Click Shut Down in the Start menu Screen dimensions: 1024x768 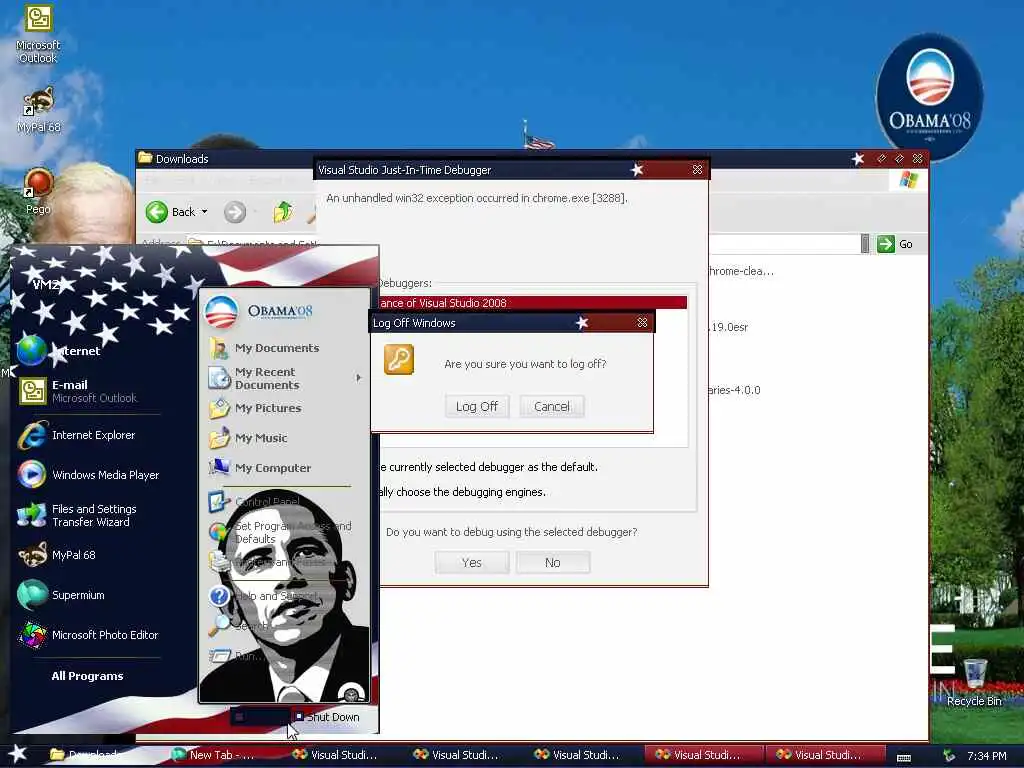coord(327,716)
